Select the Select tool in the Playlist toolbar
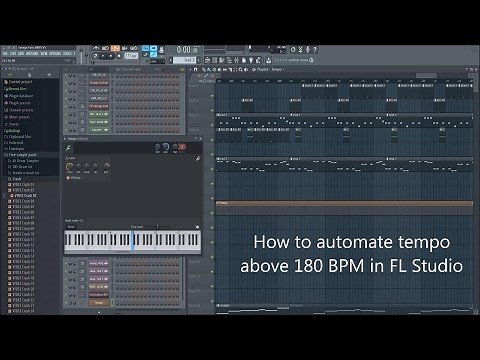The height and width of the screenshot is (360, 480). coord(235,69)
